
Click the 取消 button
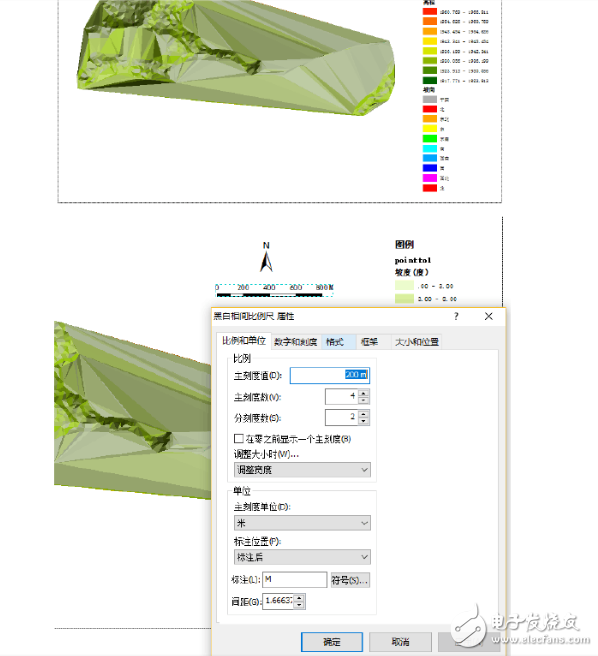point(400,642)
